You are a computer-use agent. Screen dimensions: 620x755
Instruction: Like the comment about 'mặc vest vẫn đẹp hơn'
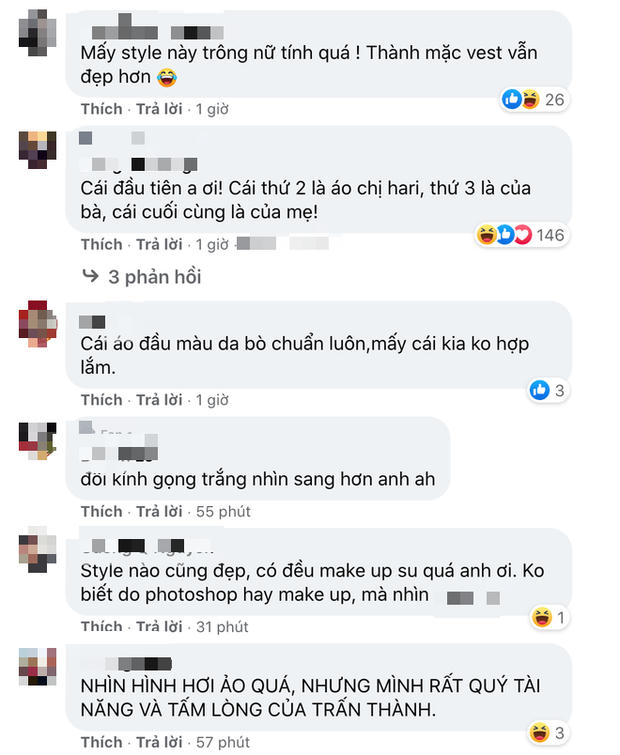coord(102,109)
